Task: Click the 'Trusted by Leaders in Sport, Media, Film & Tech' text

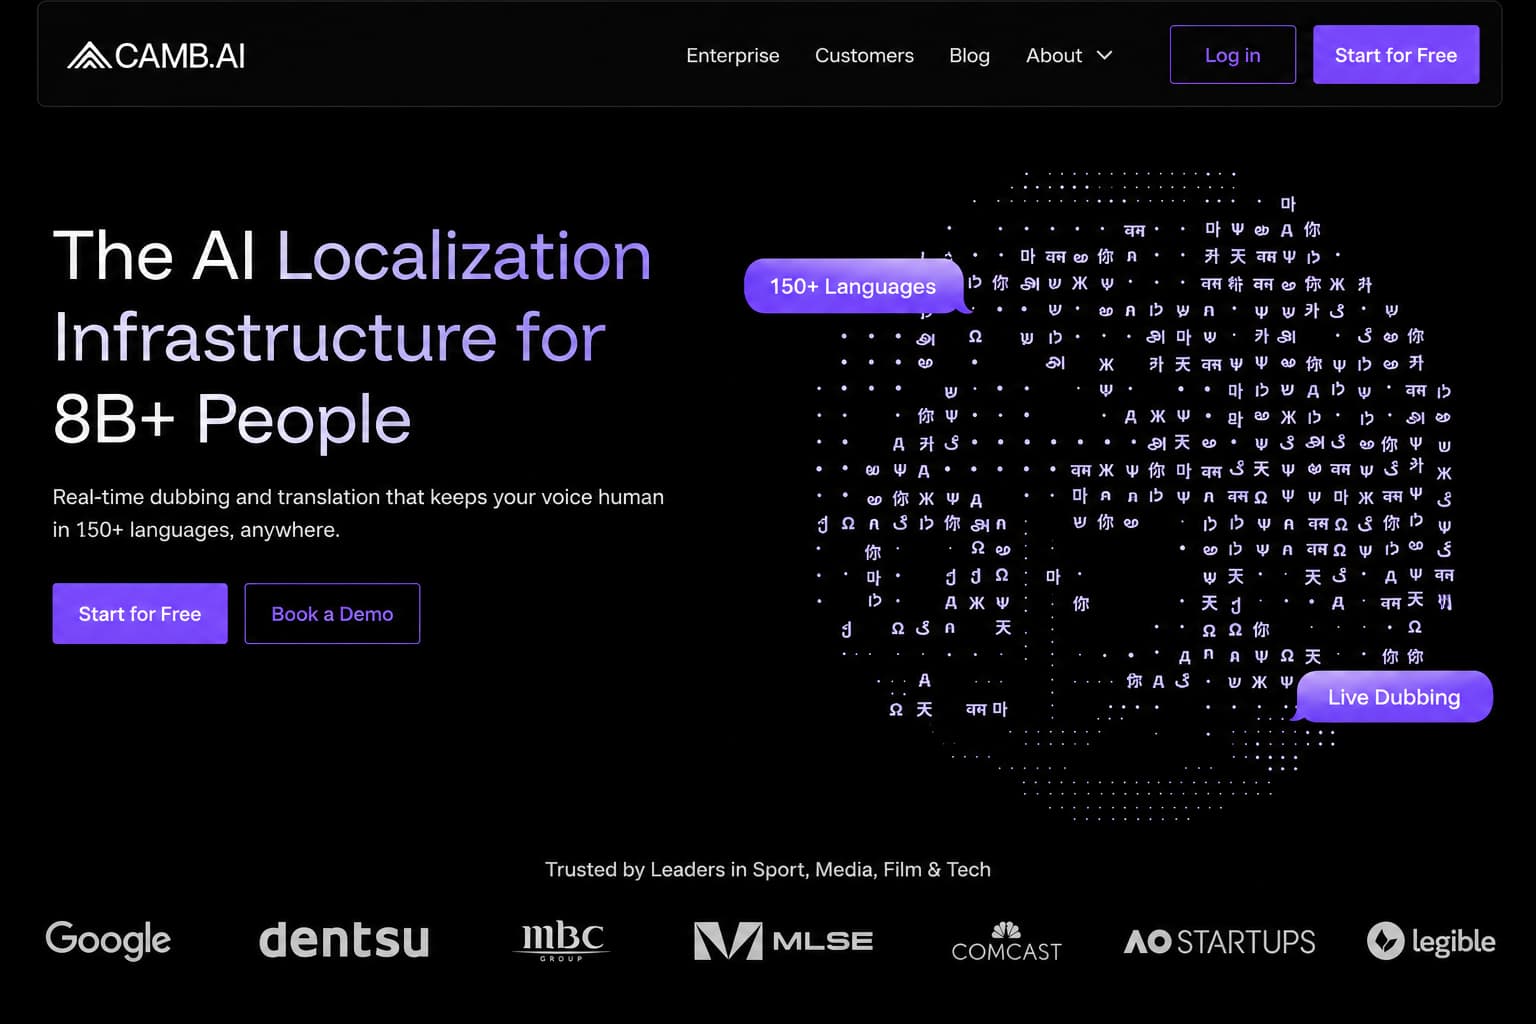Action: (768, 869)
